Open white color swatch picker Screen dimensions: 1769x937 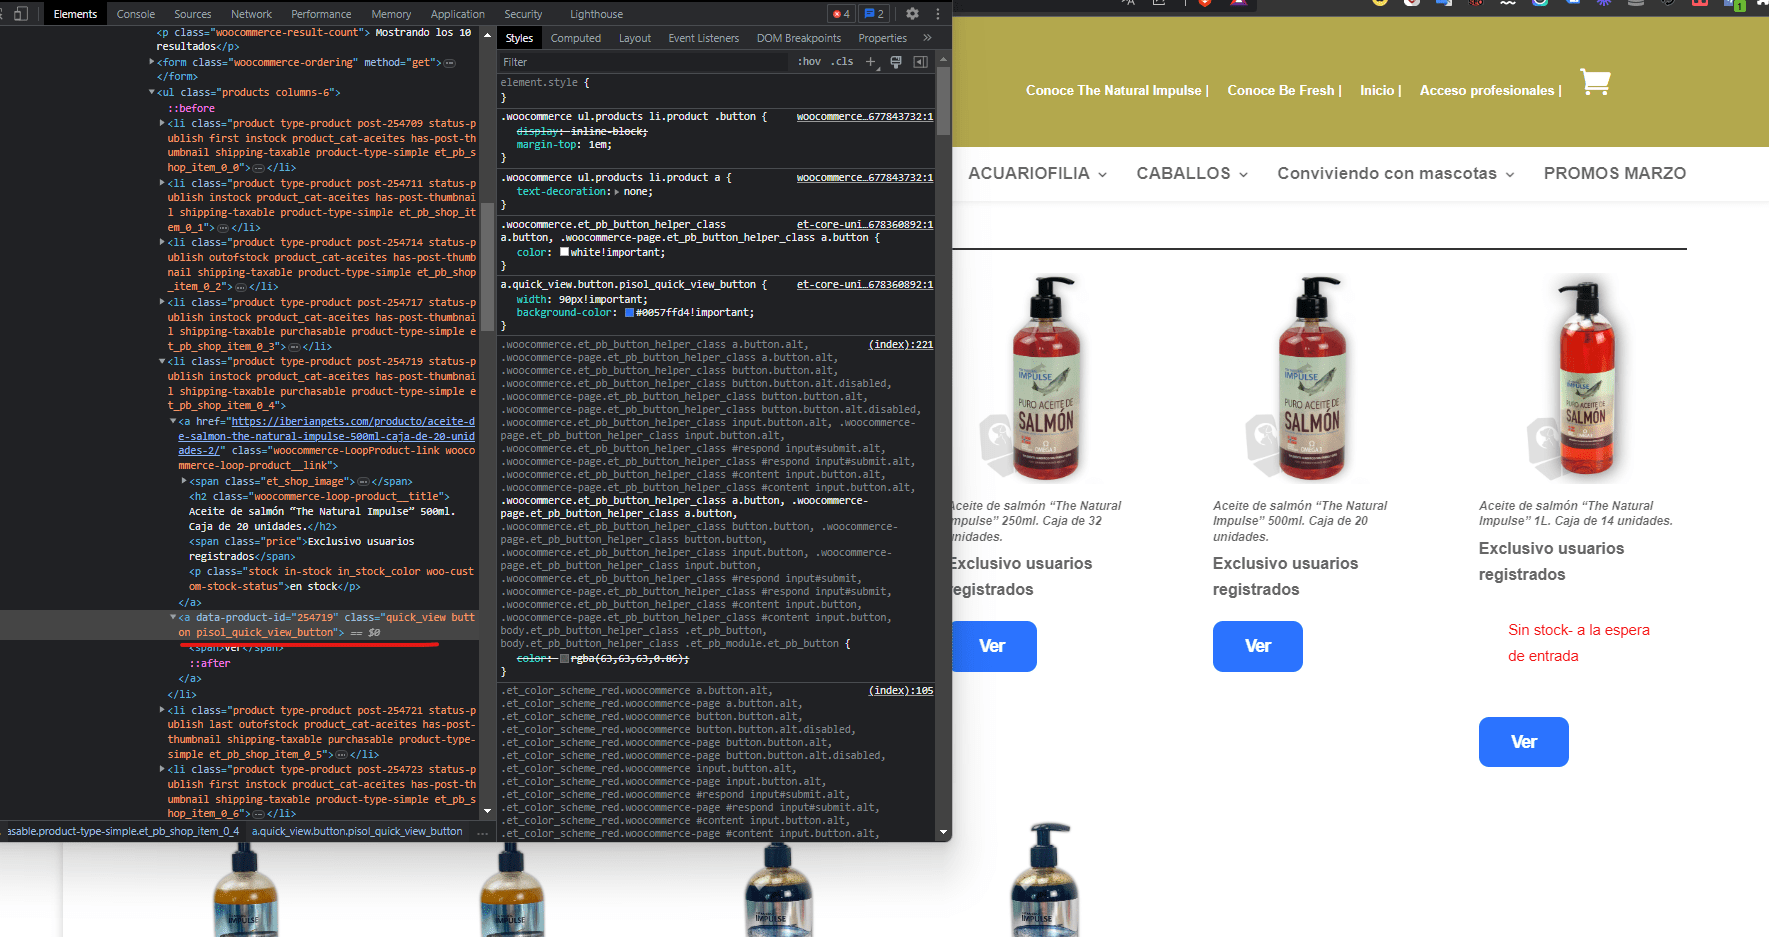click(x=564, y=252)
